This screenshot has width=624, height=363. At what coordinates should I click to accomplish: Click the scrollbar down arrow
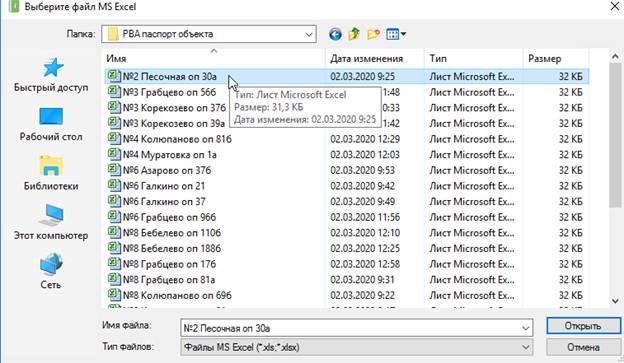615,301
